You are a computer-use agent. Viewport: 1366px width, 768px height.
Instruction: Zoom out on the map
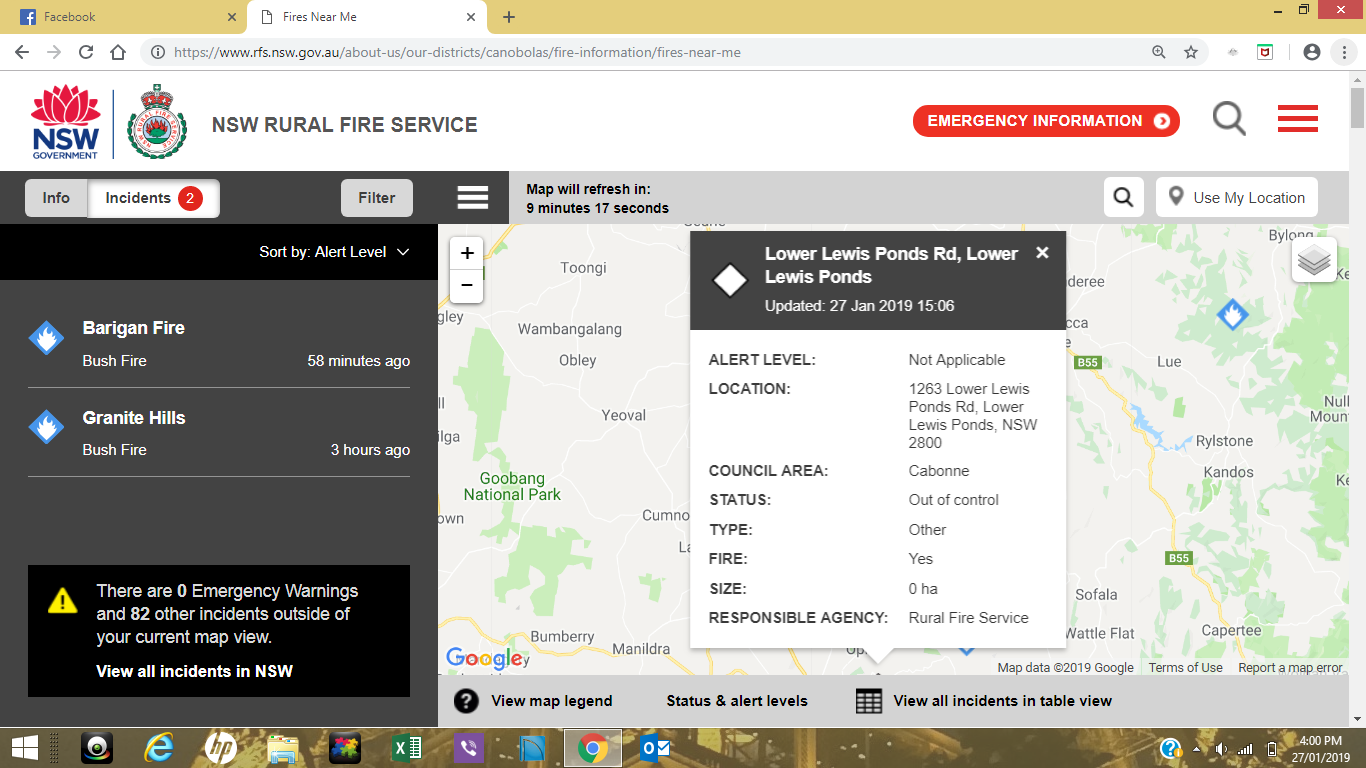pos(467,285)
